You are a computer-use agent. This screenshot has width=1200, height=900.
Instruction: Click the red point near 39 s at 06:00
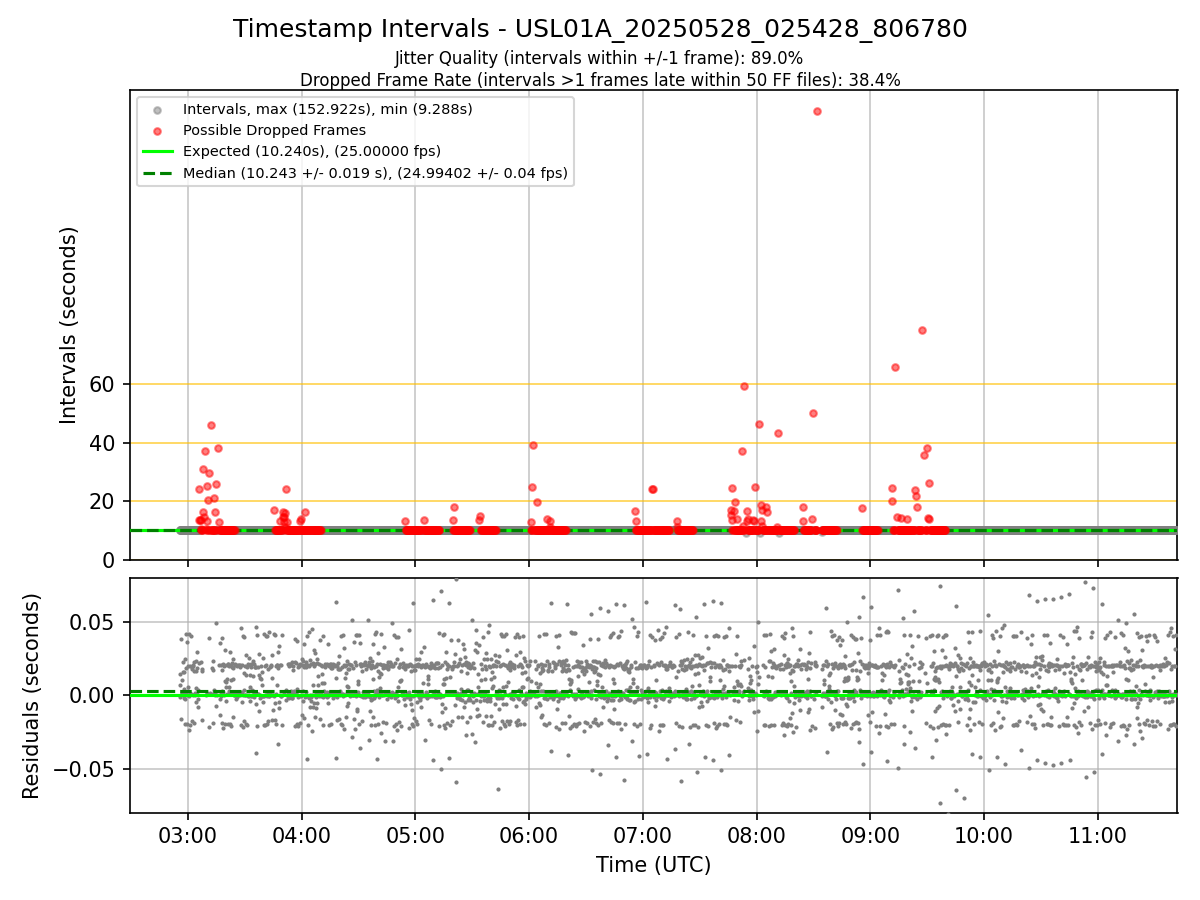pos(533,445)
